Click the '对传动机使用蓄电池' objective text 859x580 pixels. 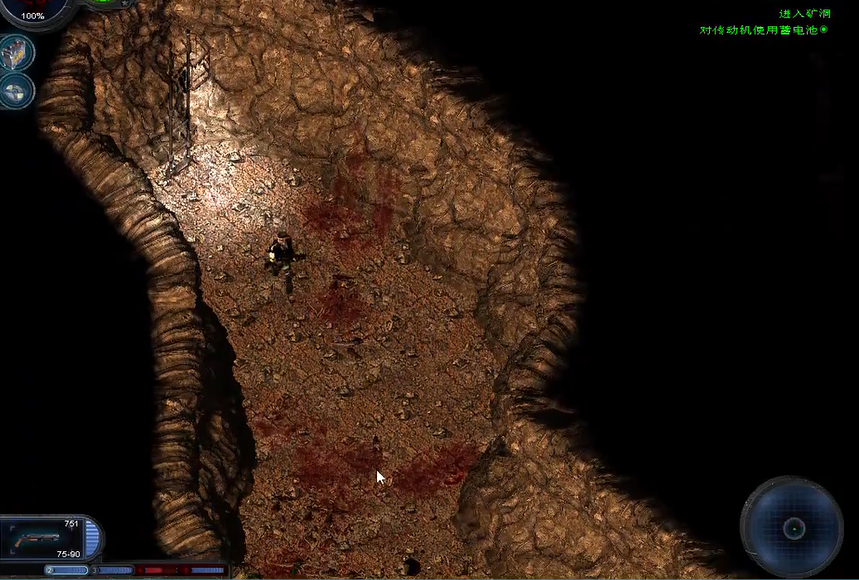(758, 30)
